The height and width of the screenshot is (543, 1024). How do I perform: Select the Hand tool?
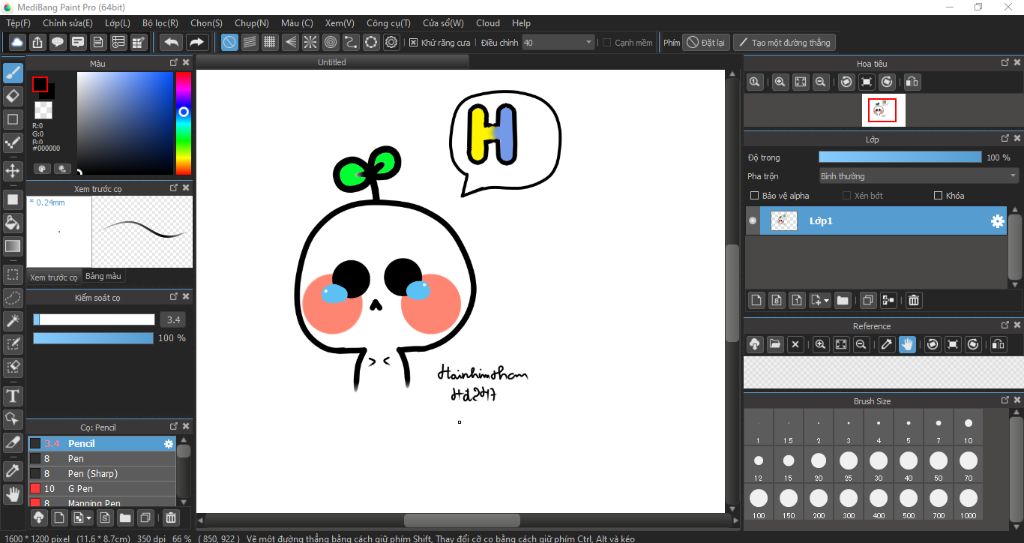click(12, 495)
